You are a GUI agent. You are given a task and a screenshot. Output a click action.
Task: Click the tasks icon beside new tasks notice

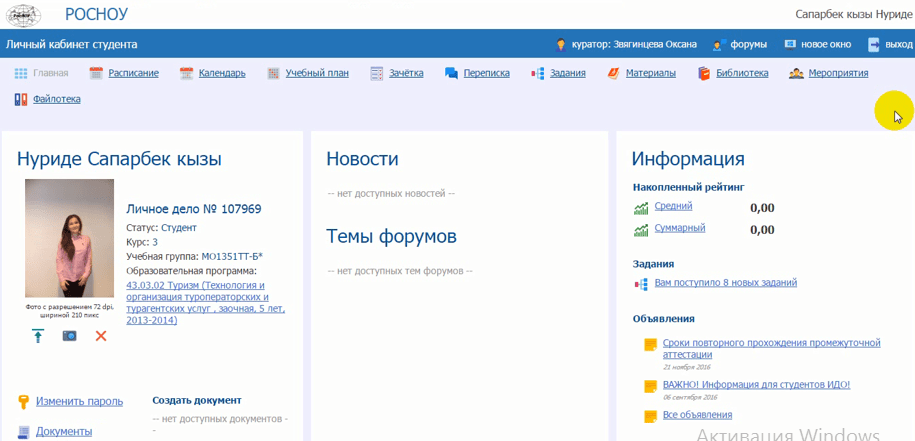pyautogui.click(x=641, y=284)
